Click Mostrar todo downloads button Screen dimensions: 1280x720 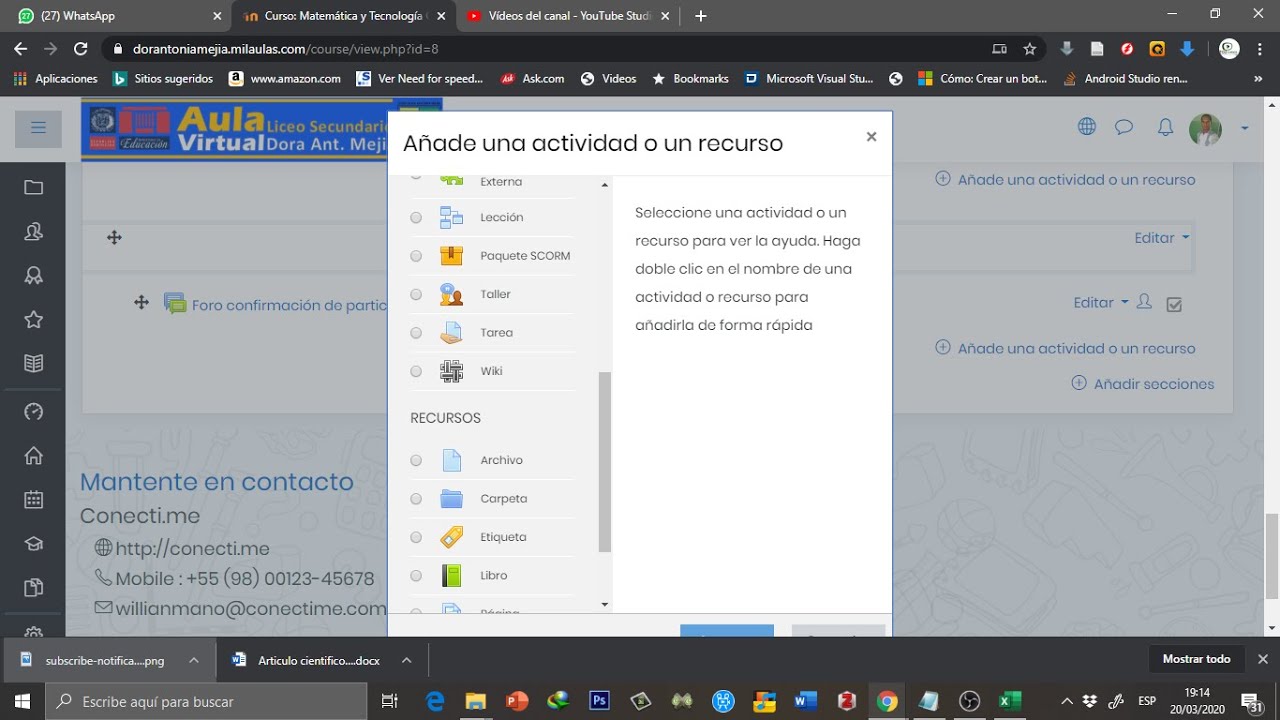(x=1196, y=659)
